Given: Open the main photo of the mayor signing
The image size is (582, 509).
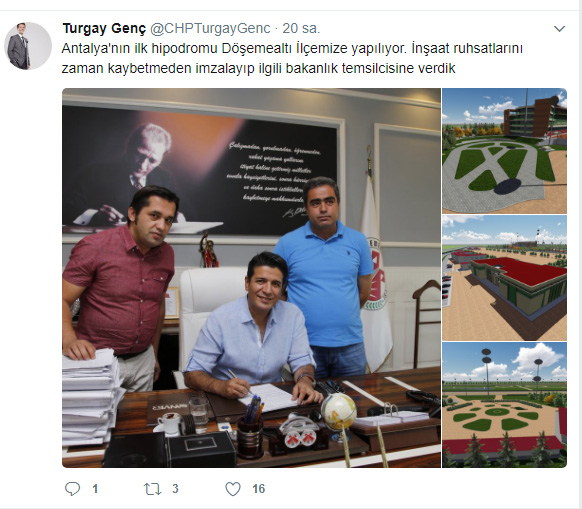Looking at the screenshot, I should click(x=251, y=278).
